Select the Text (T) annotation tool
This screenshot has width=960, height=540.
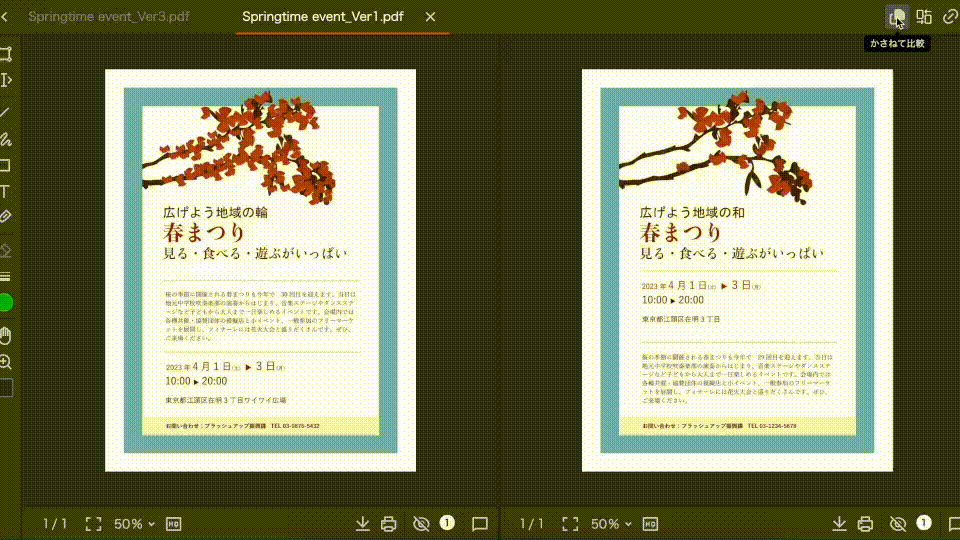tap(5, 192)
